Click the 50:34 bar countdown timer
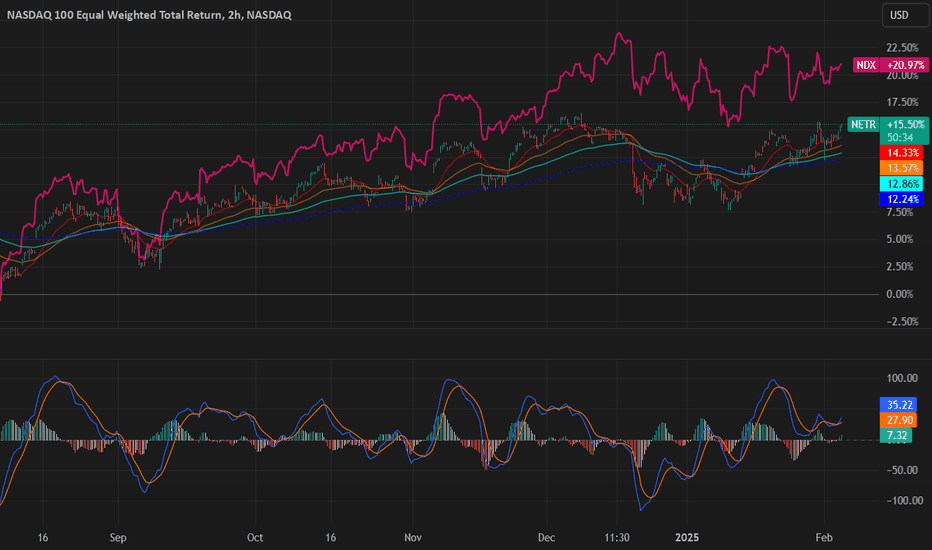The height and width of the screenshot is (550, 932). click(x=900, y=137)
